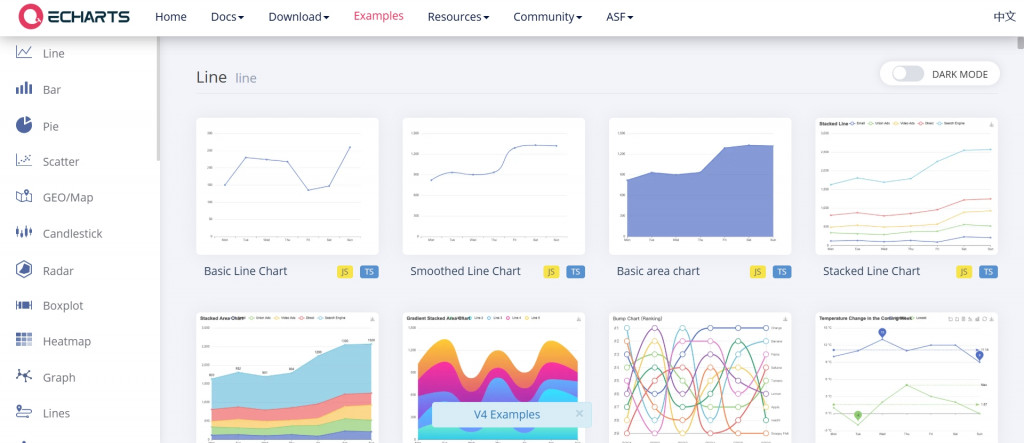This screenshot has width=1024, height=443.
Task: Open JS version of Basic Line Chart
Action: click(345, 272)
